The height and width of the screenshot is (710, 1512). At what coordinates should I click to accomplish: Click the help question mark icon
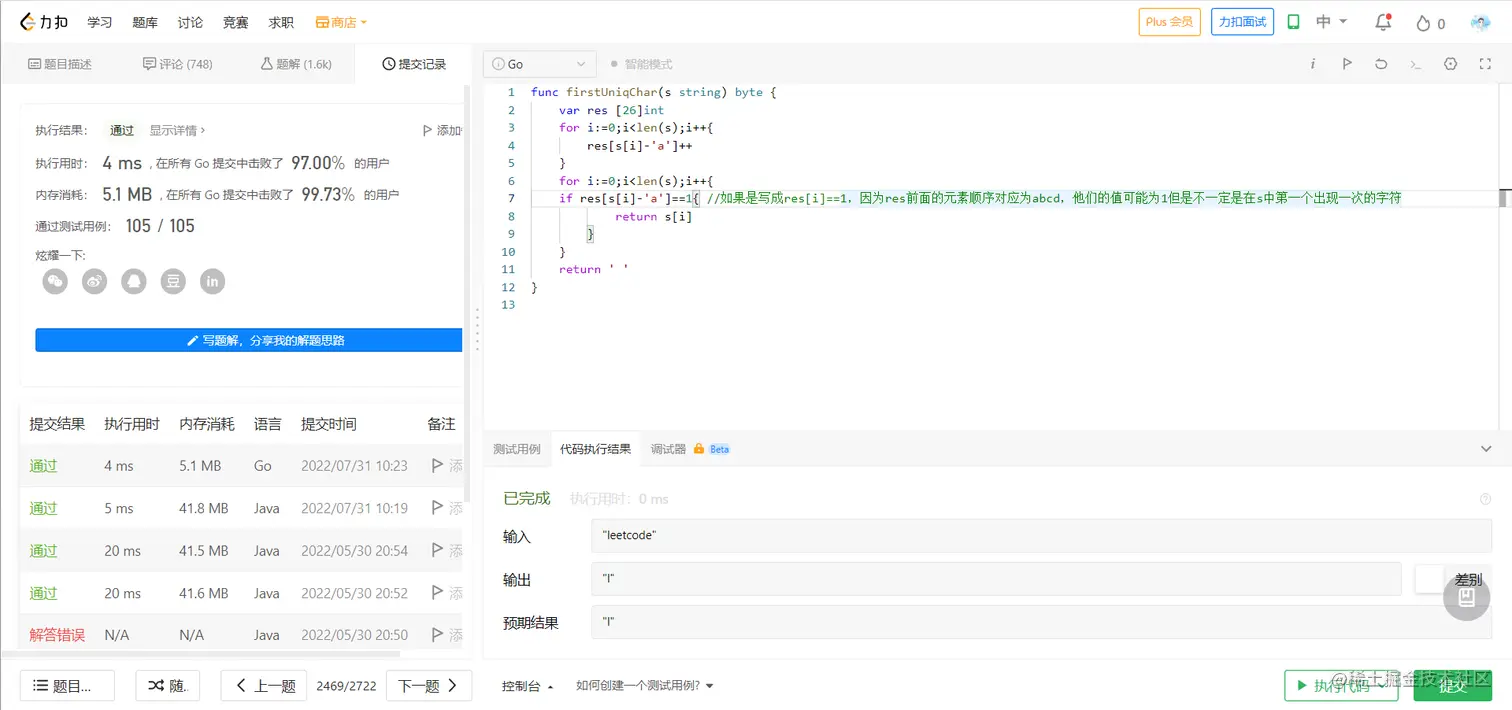coord(1485,499)
